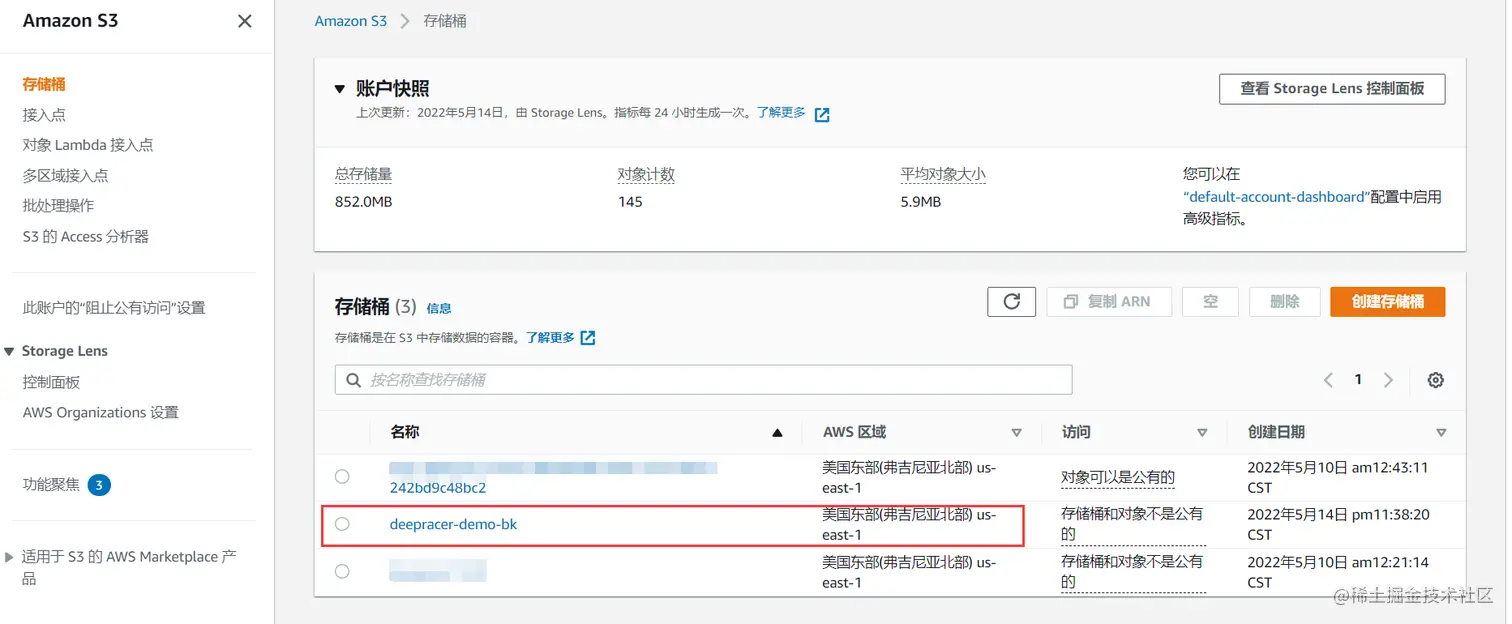Open 此账户的"阻止公有访问"设置

114,308
